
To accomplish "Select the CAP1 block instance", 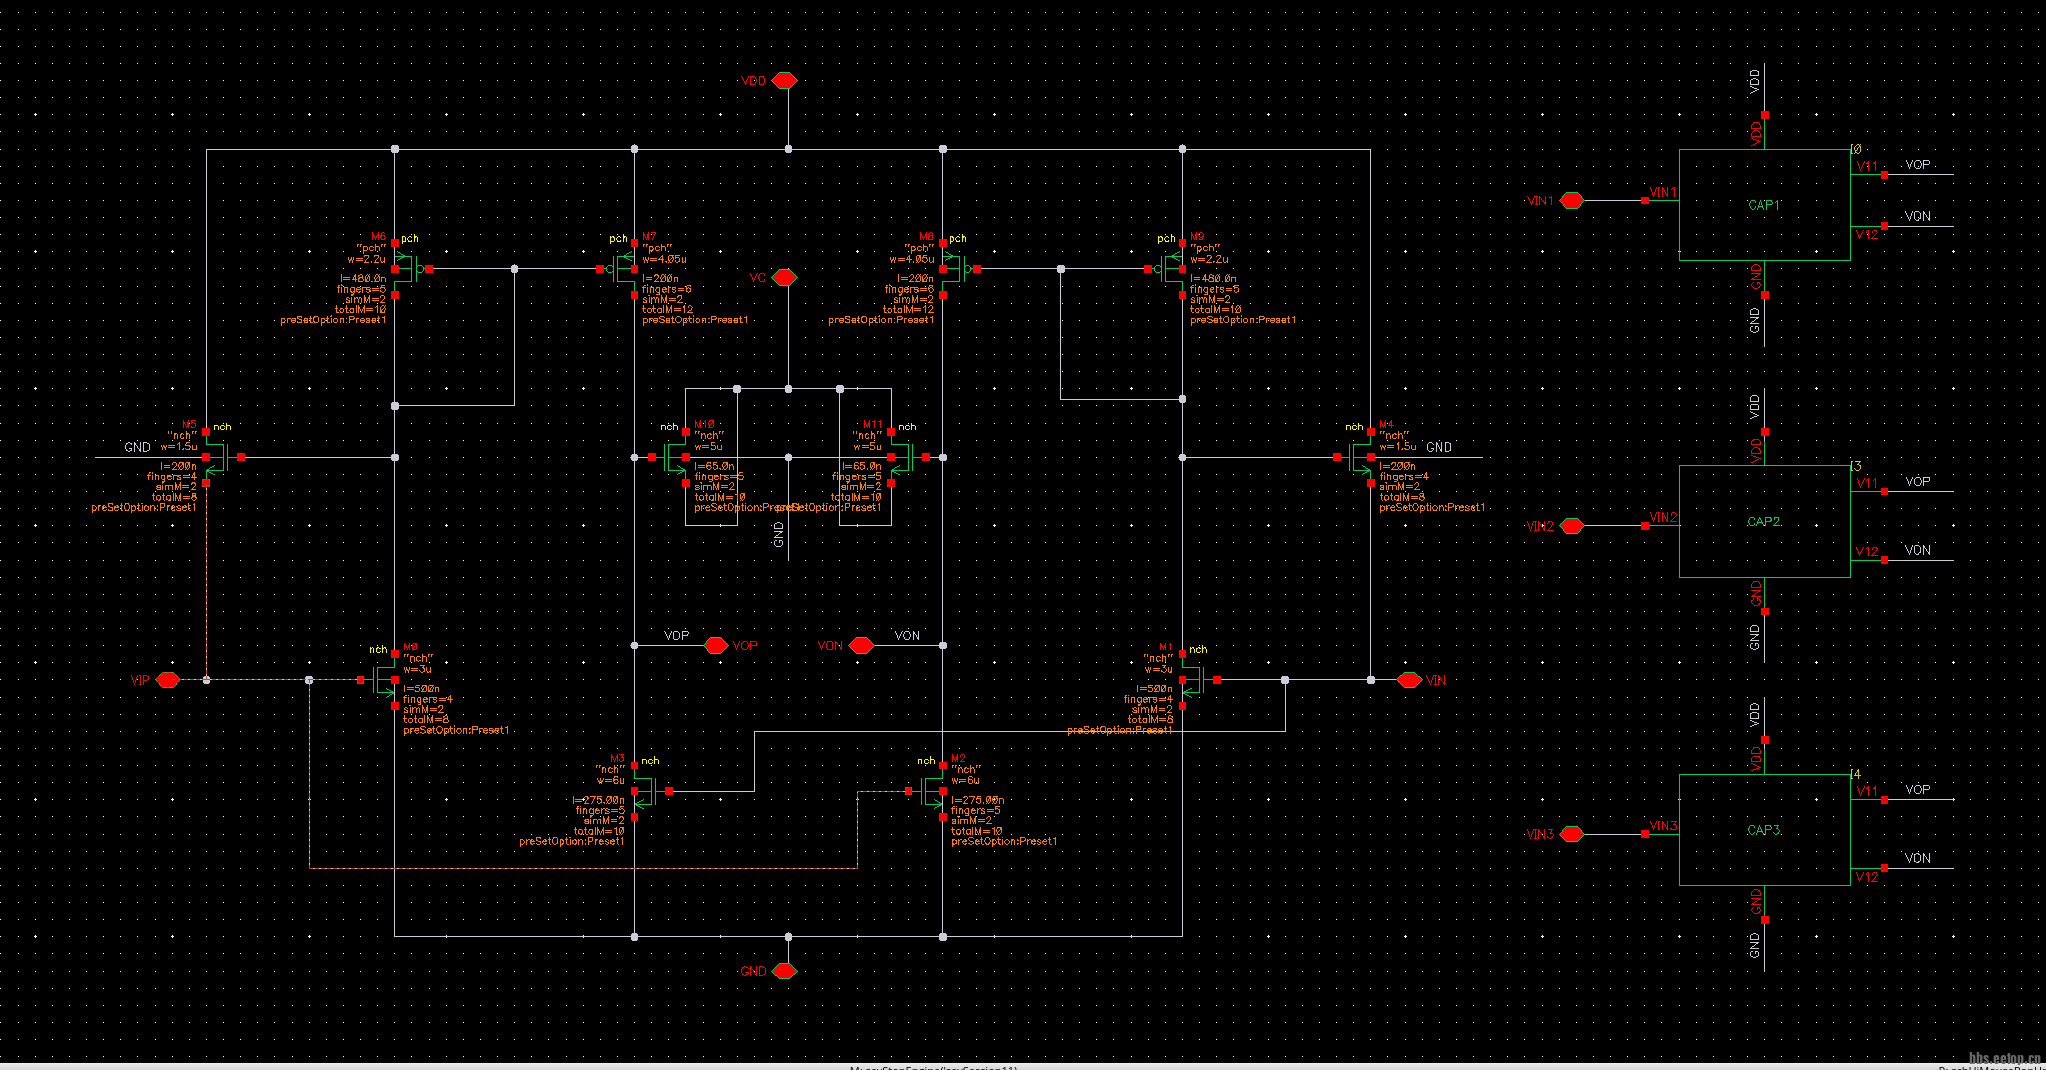I will tap(1764, 205).
